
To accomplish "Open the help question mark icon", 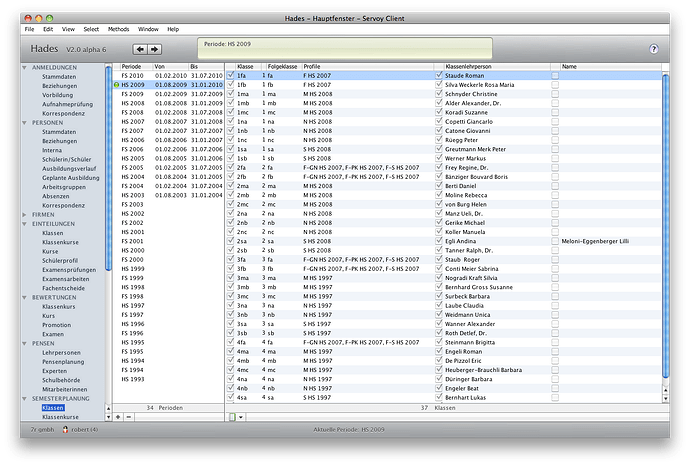I will pos(654,49).
